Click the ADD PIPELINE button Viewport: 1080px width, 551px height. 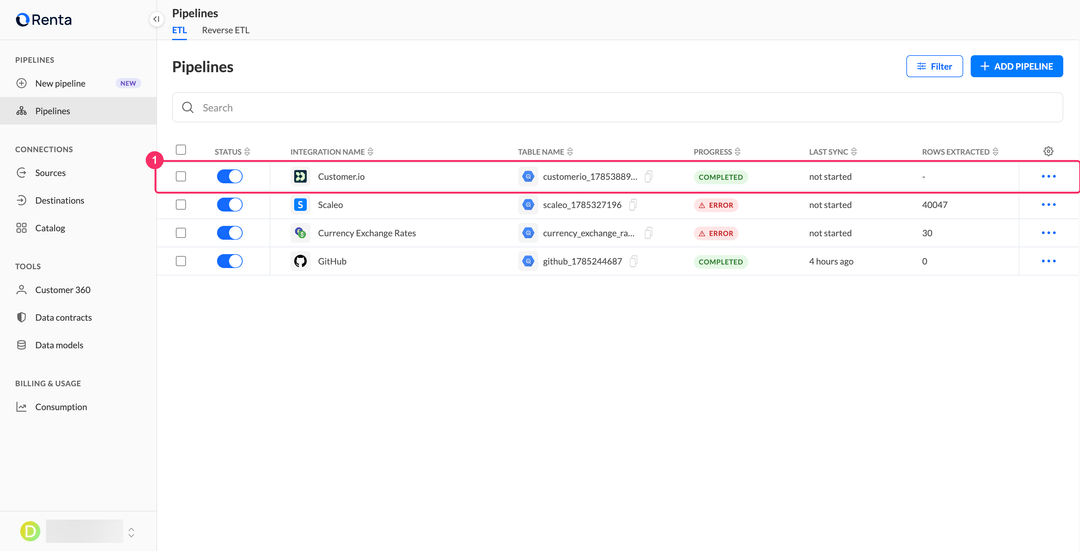[1017, 66]
